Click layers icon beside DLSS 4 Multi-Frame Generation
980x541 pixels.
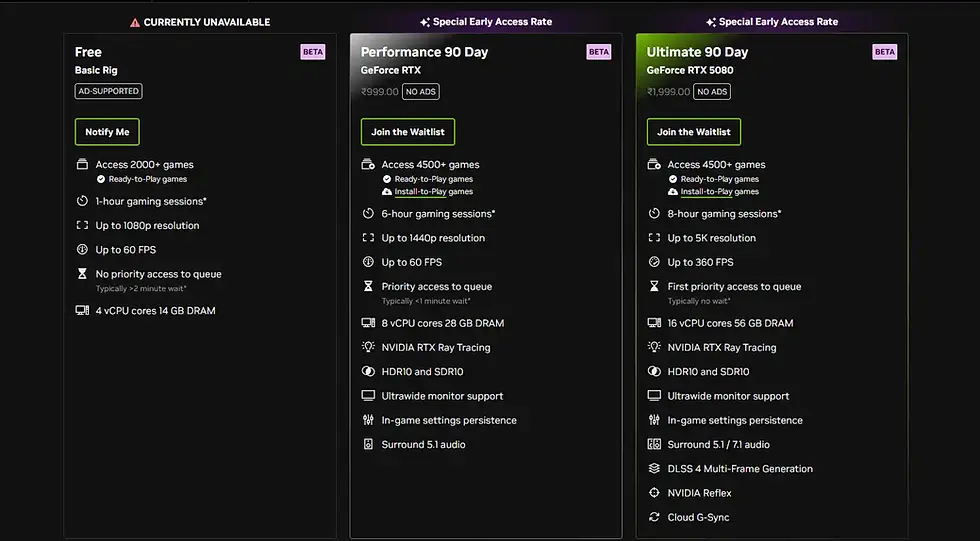pyautogui.click(x=654, y=468)
